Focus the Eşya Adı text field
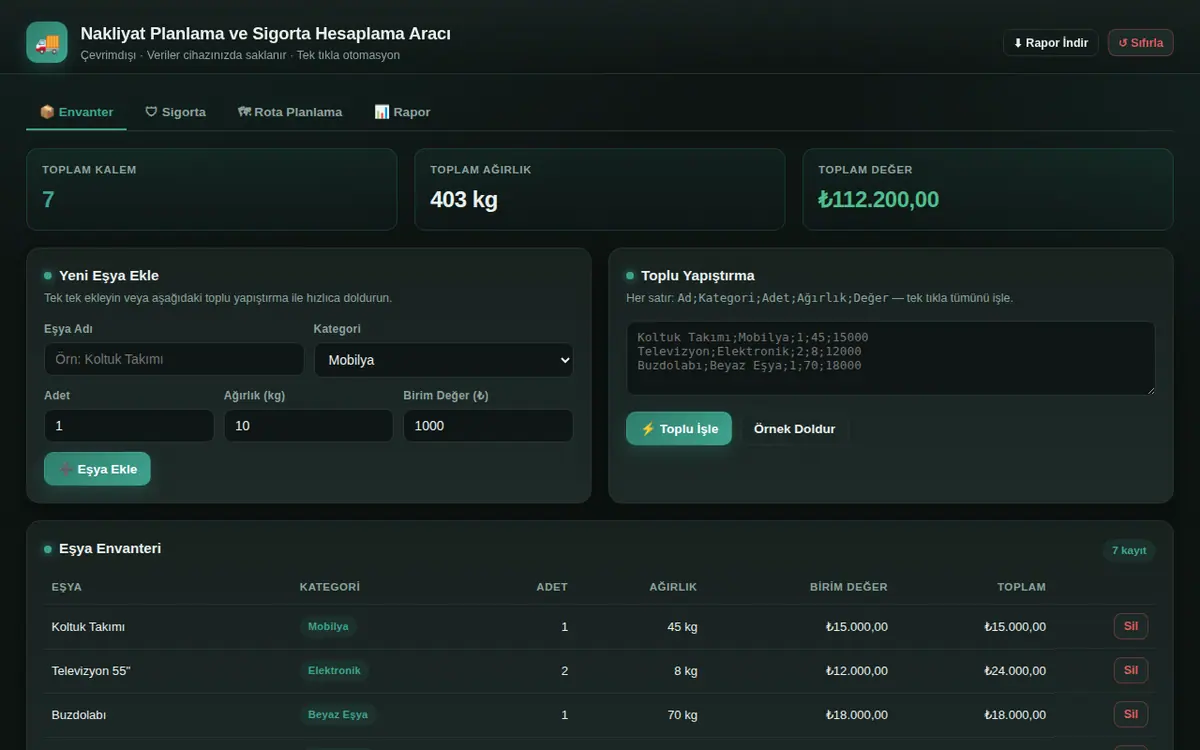The image size is (1200, 750). pyautogui.click(x=174, y=359)
